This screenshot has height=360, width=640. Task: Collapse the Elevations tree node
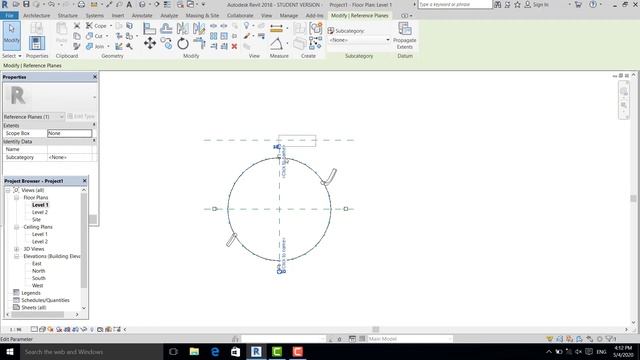click(17, 256)
